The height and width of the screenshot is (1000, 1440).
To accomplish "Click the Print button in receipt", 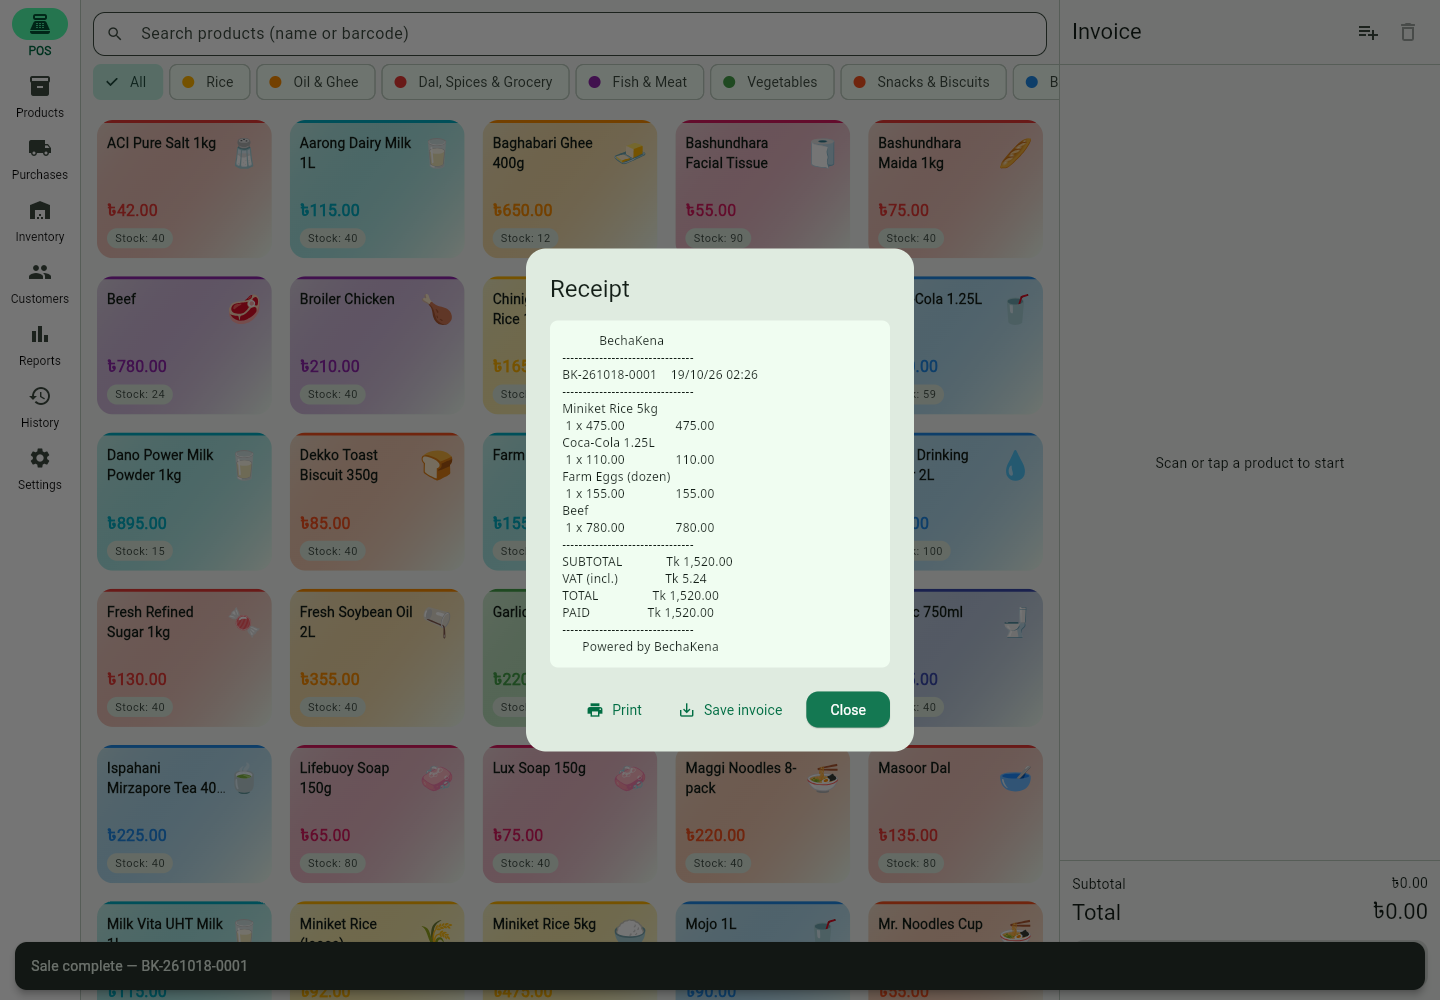I will [614, 710].
